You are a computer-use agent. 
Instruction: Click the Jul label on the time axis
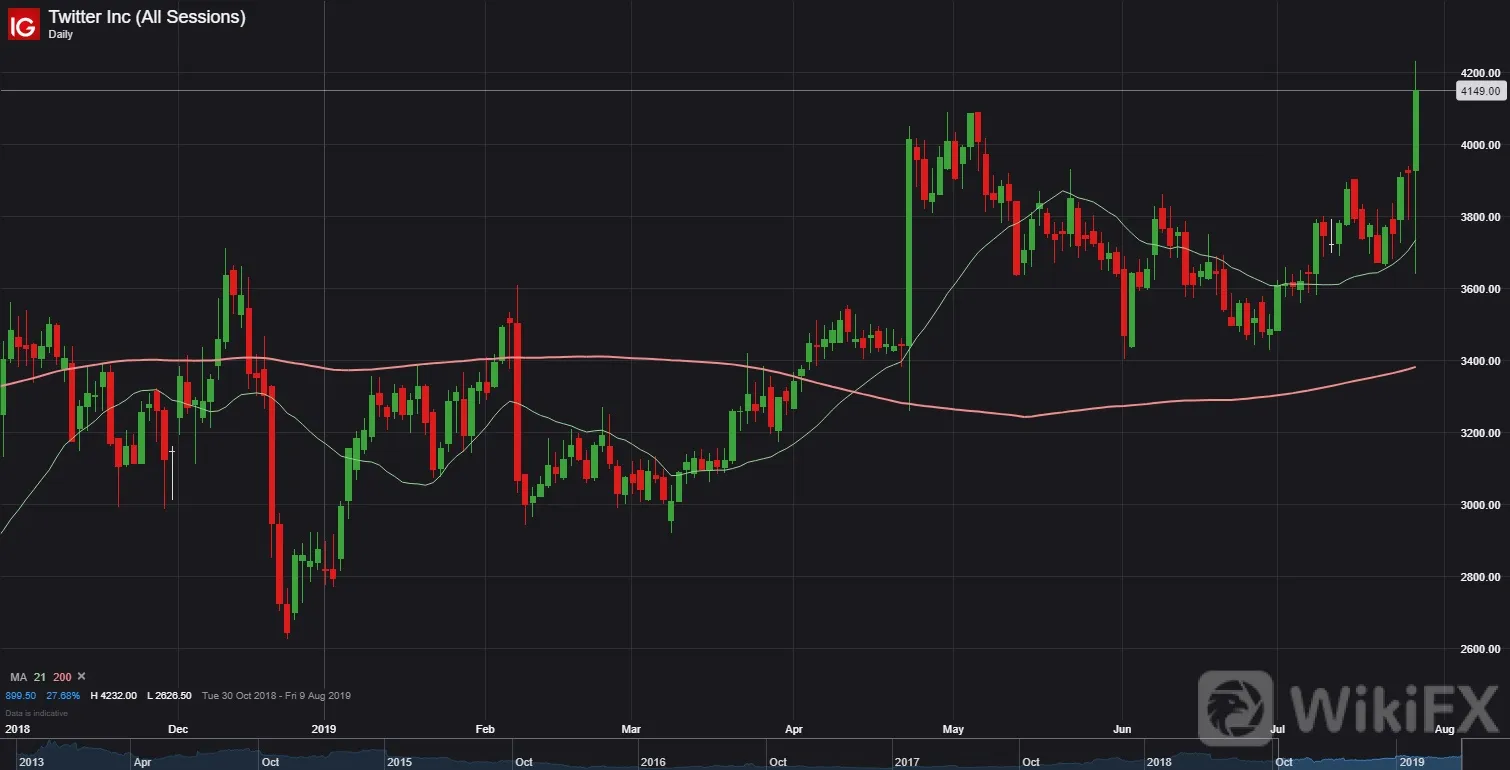point(1277,729)
